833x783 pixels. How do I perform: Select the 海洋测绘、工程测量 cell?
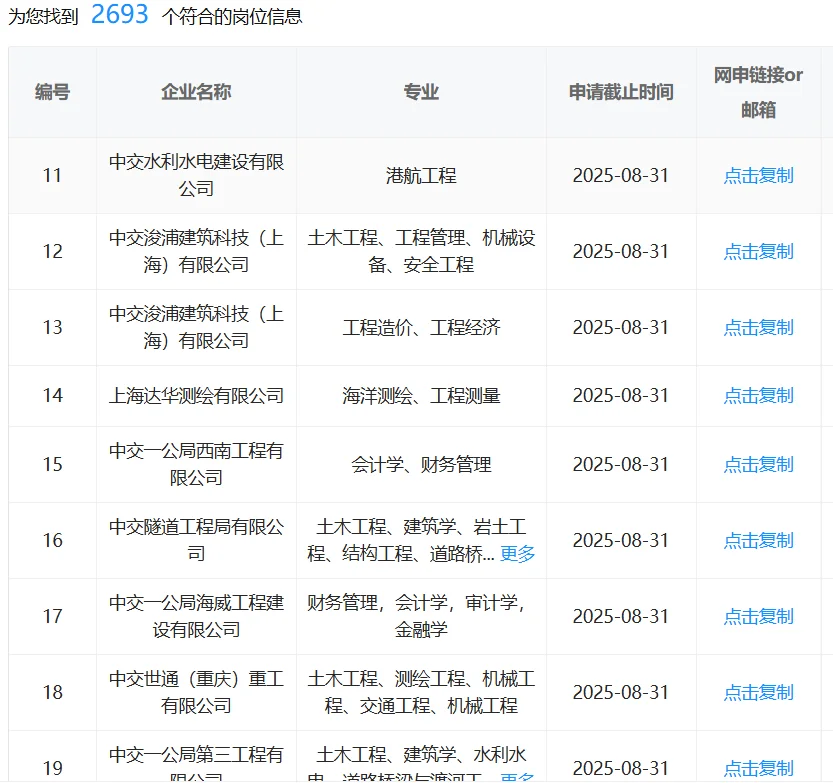pos(421,396)
